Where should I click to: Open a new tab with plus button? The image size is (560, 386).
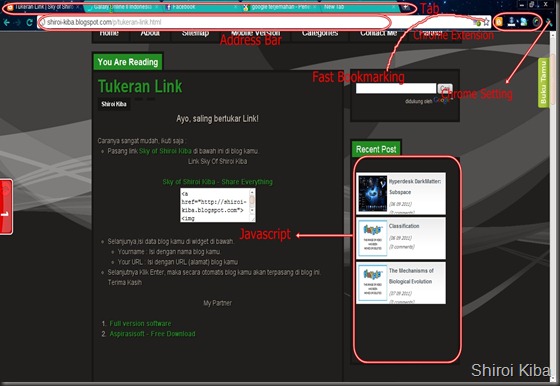click(406, 7)
